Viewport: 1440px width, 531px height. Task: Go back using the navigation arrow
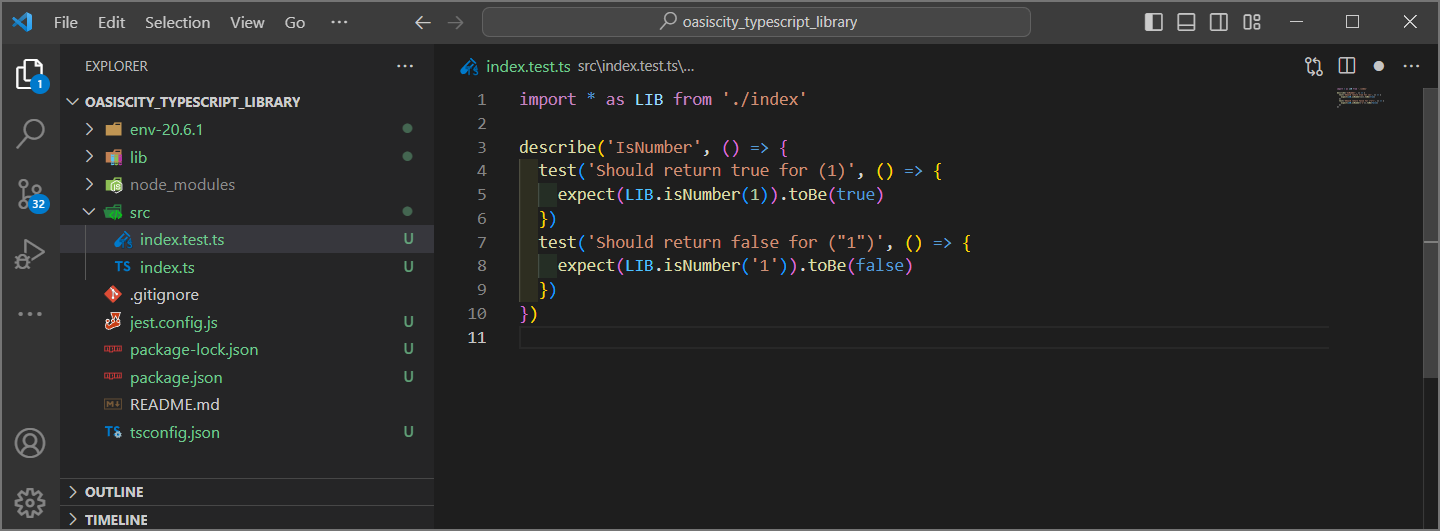(x=423, y=22)
